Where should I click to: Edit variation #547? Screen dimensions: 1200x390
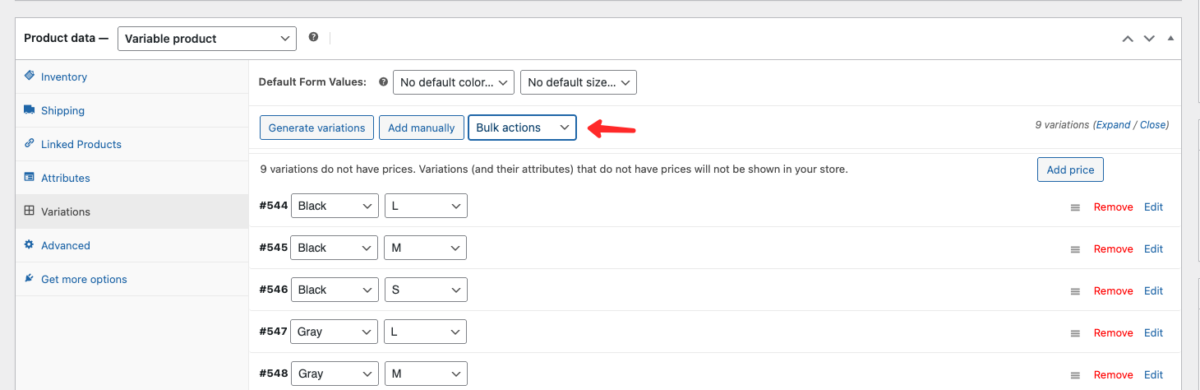(x=1154, y=333)
